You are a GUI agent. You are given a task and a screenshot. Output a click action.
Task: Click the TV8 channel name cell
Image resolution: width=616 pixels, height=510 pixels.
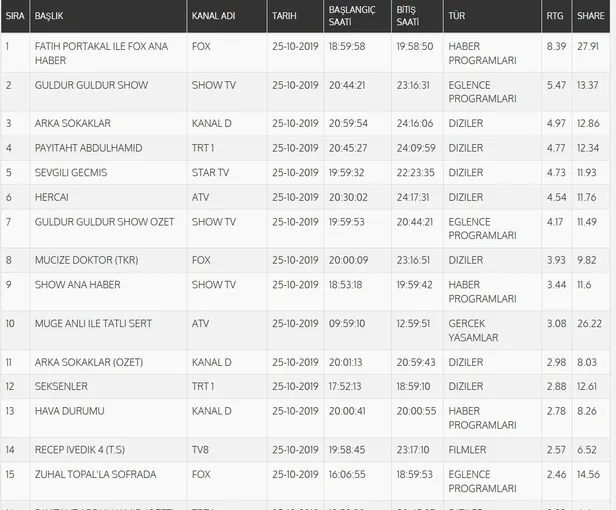(x=200, y=451)
